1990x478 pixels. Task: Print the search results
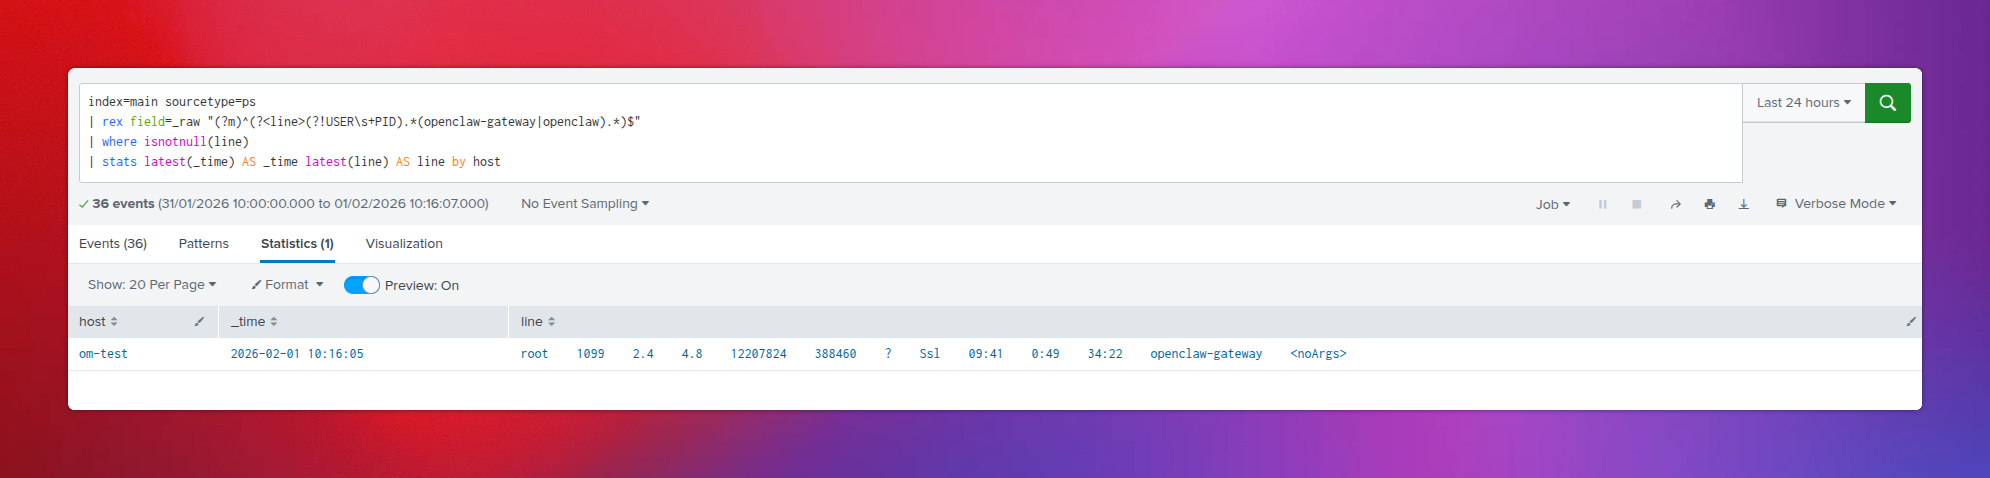1709,204
